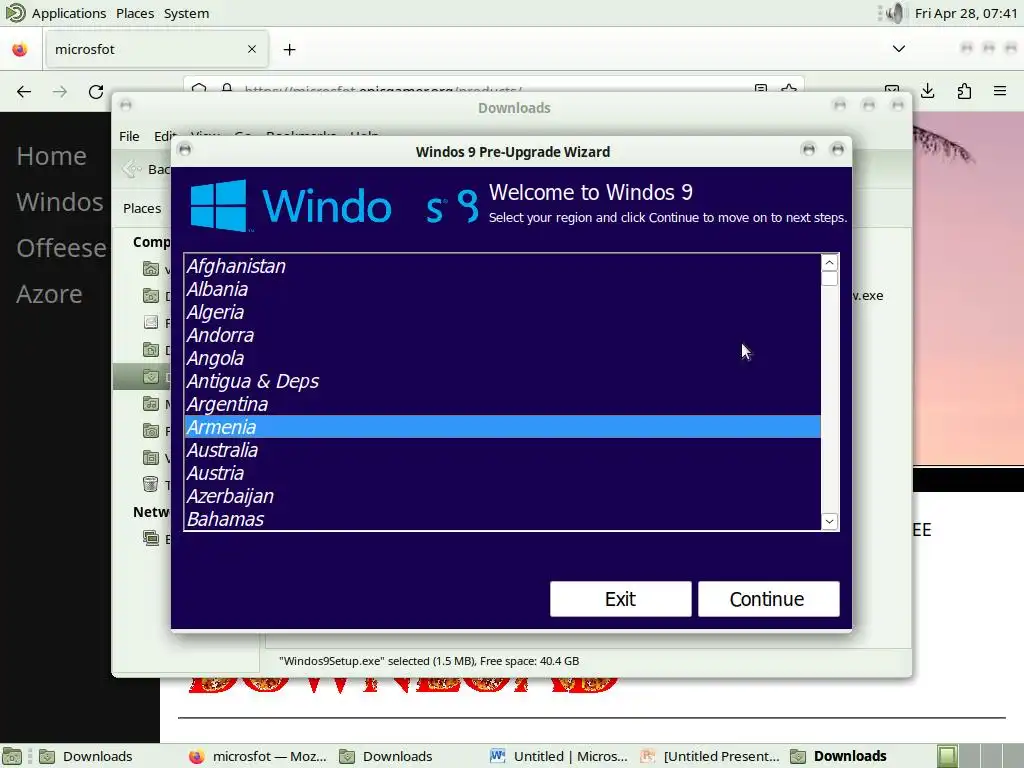Switch to the microsfot — Moz... taskbar window
The height and width of the screenshot is (768, 1024).
pos(258,756)
